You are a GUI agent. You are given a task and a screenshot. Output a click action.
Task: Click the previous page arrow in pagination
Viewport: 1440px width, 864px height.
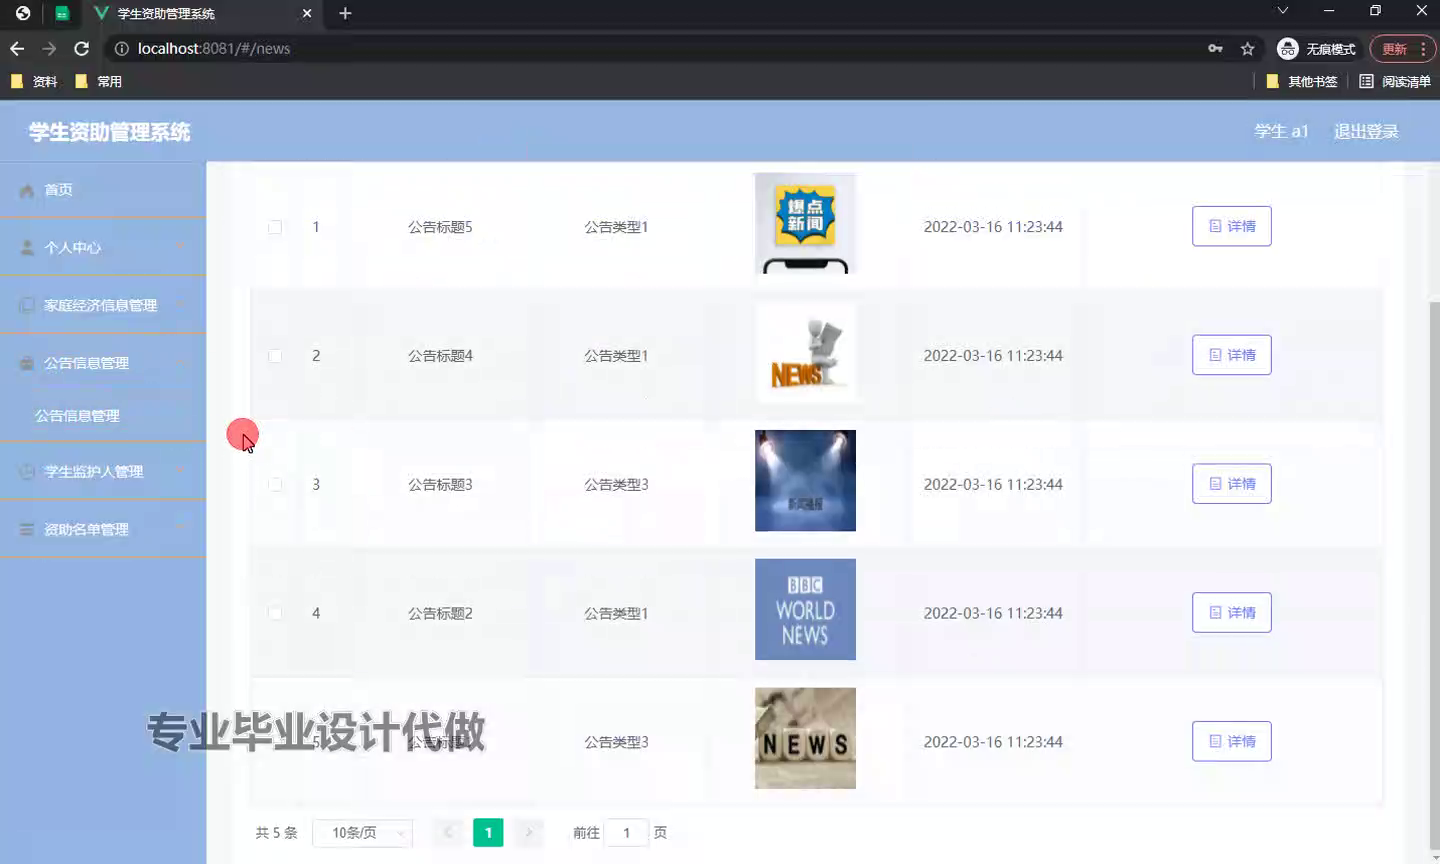pos(448,833)
